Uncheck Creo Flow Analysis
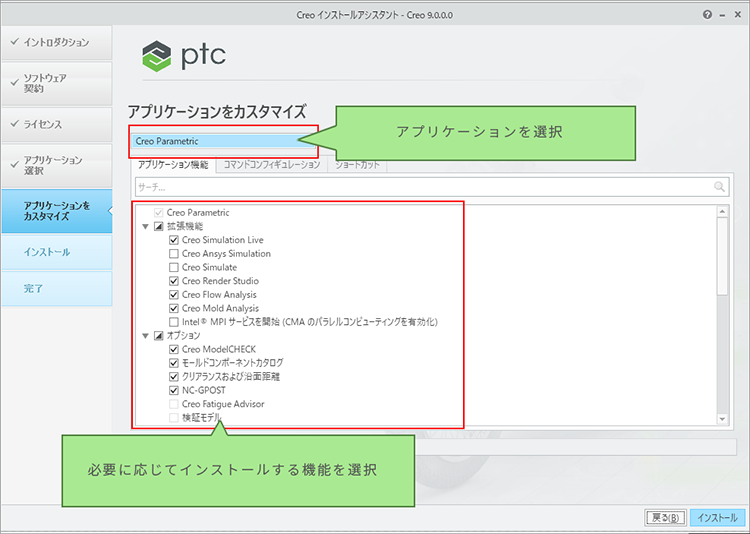This screenshot has width=750, height=534. point(174,295)
